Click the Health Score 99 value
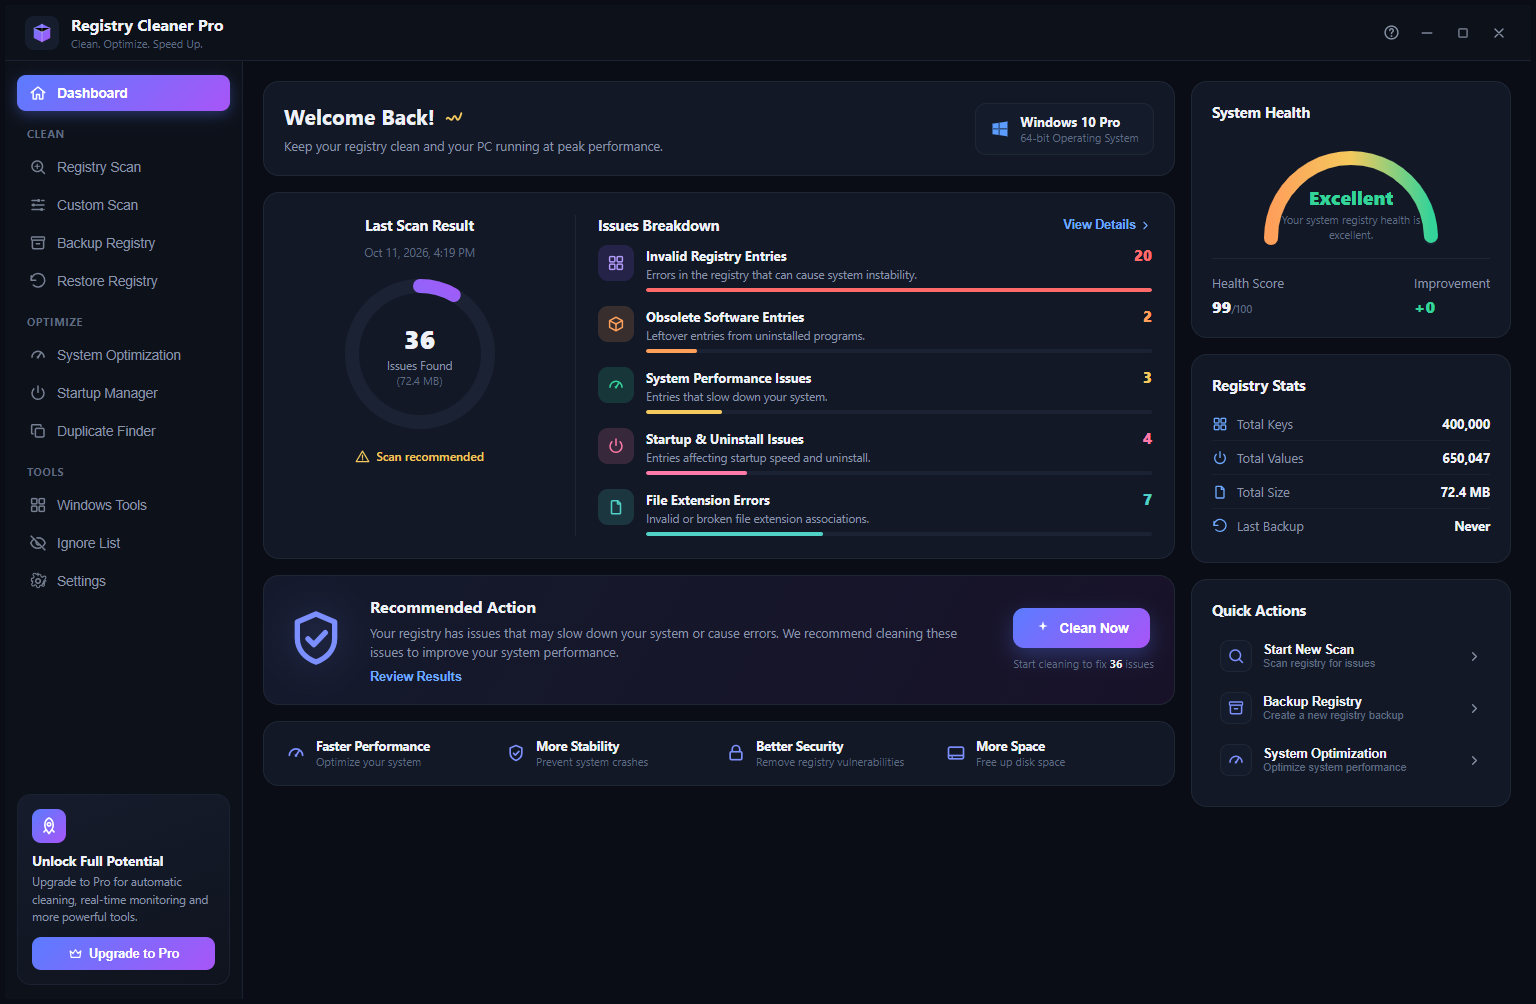The height and width of the screenshot is (1004, 1536). coord(1222,308)
